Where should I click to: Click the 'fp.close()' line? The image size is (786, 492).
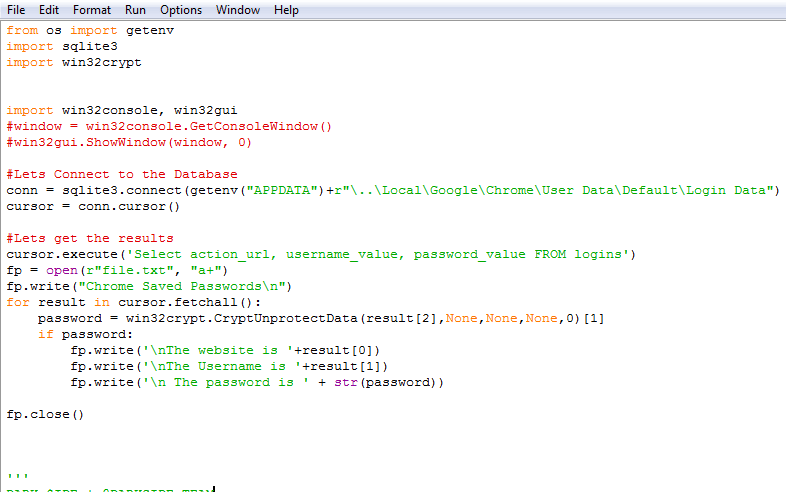coord(45,415)
